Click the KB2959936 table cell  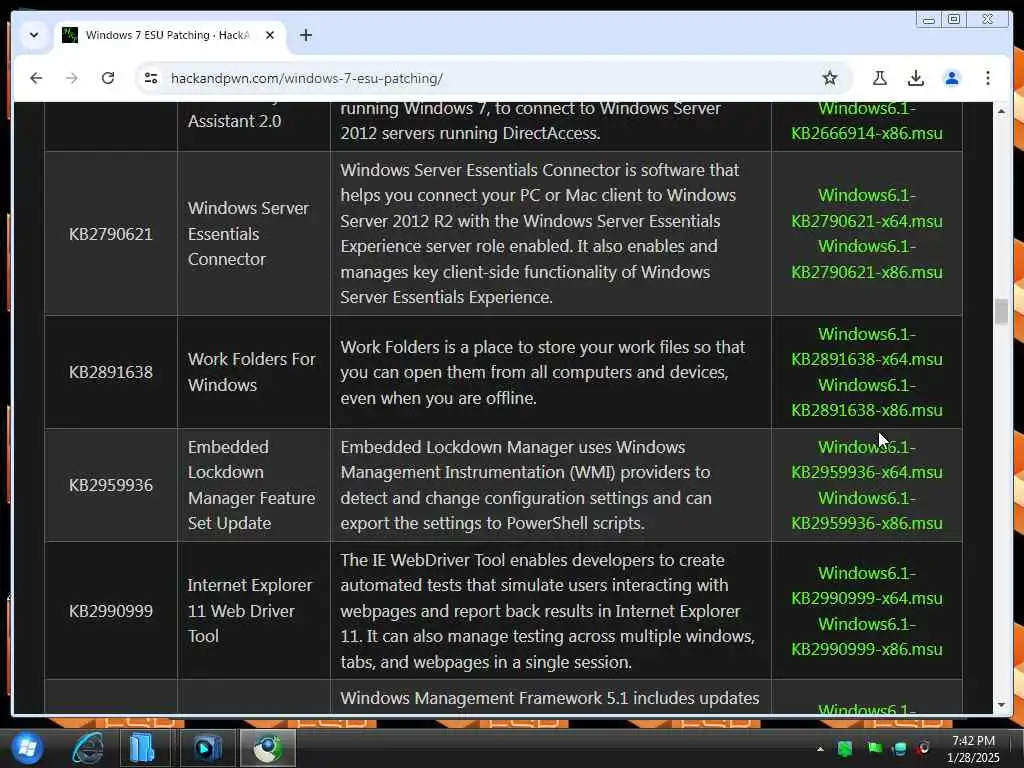coord(110,485)
